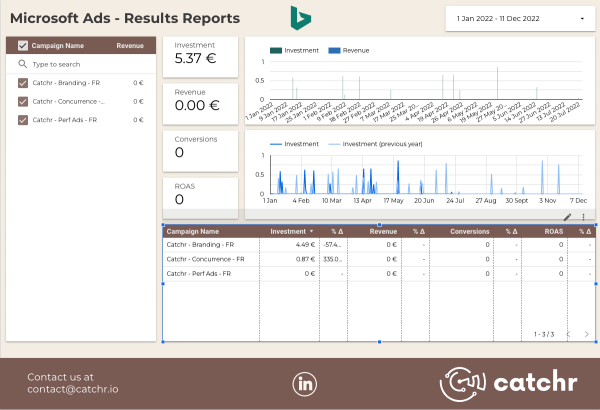Click the 335.0 percent change cell

click(x=332, y=259)
